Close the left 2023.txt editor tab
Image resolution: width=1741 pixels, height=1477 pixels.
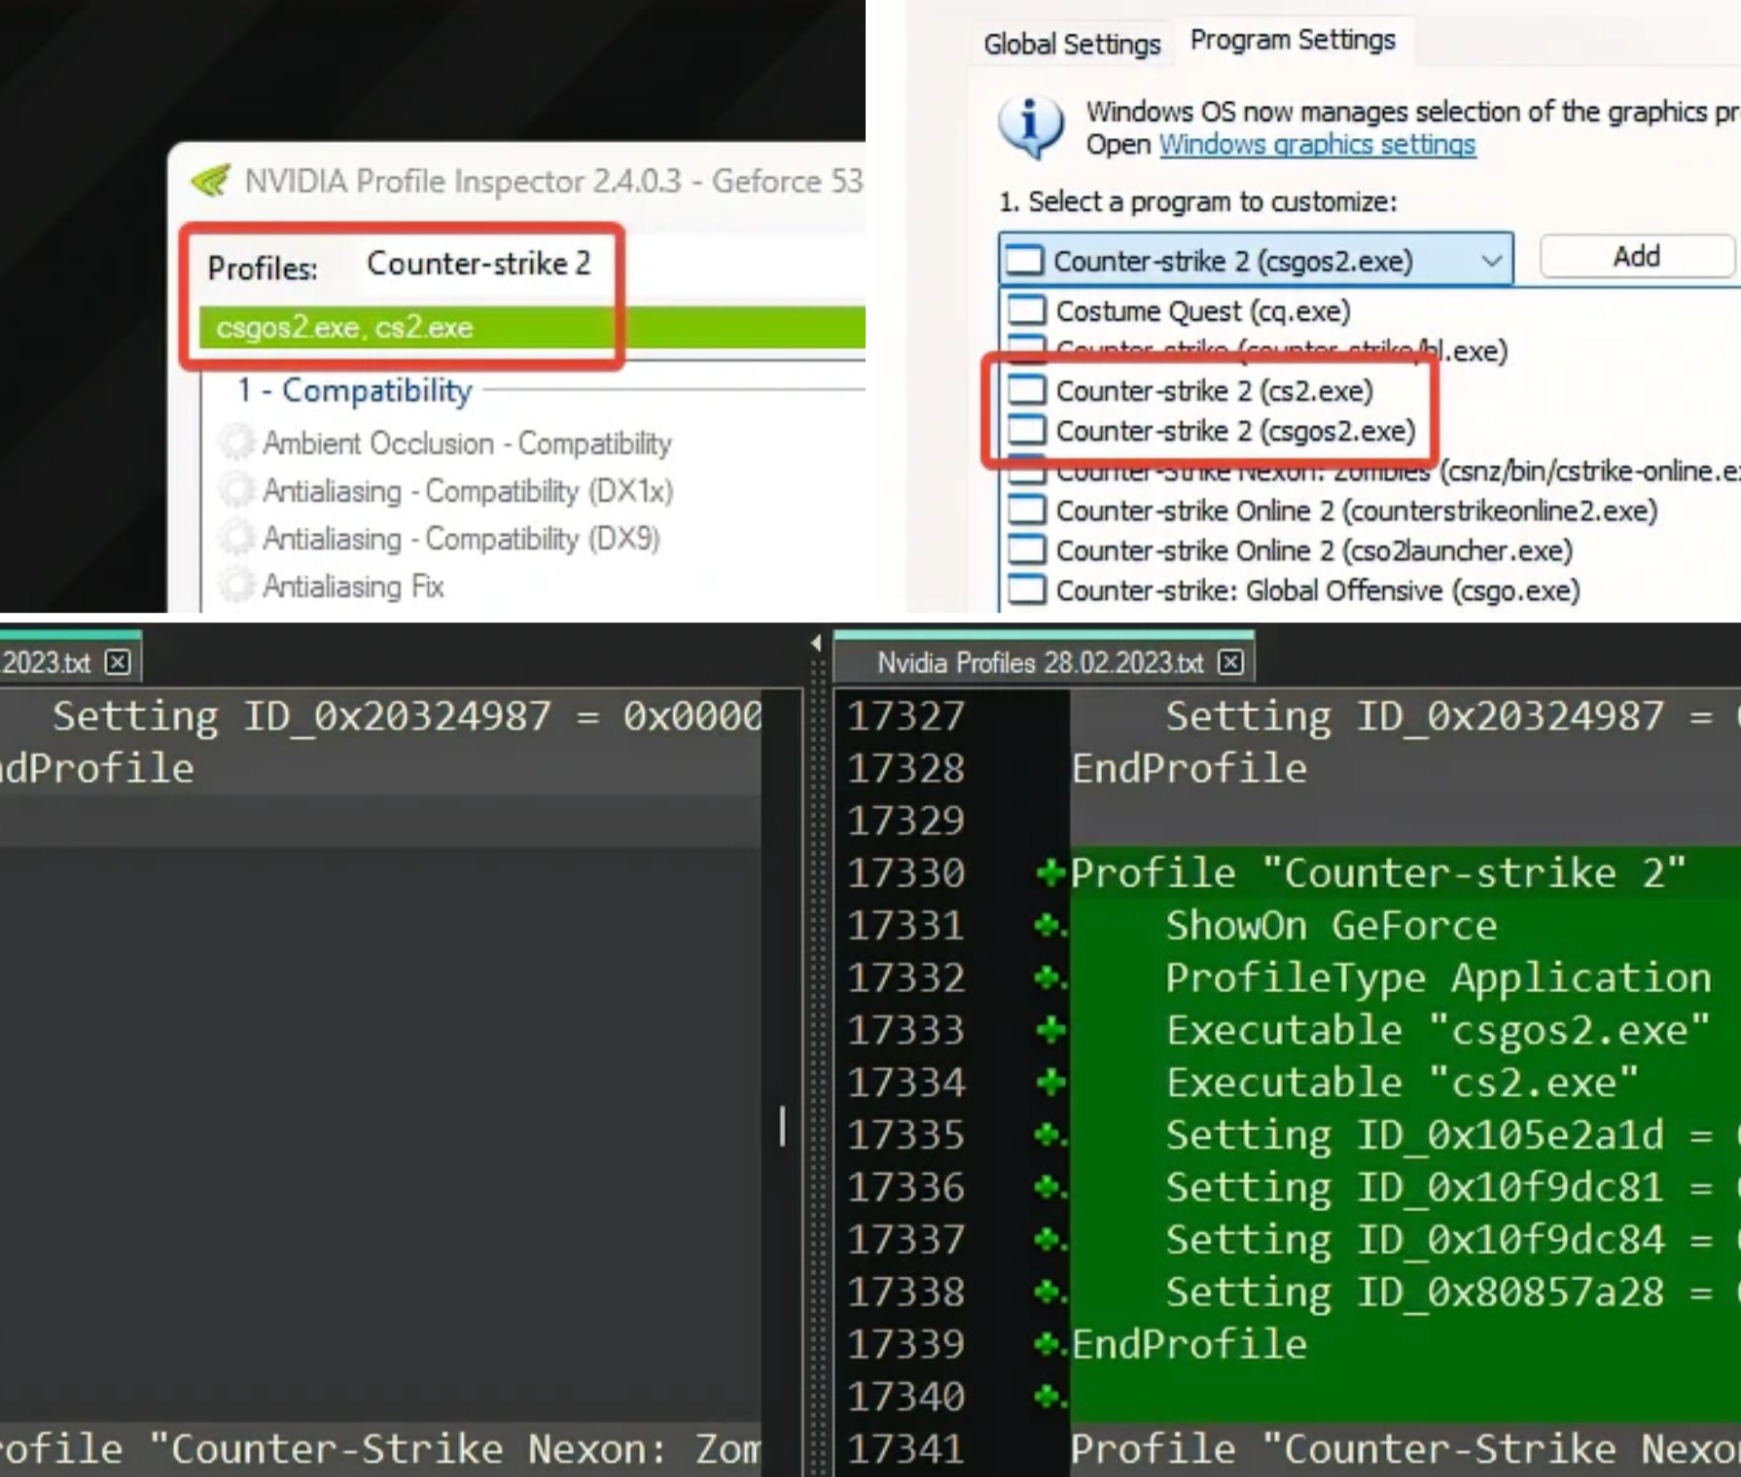[x=118, y=662]
